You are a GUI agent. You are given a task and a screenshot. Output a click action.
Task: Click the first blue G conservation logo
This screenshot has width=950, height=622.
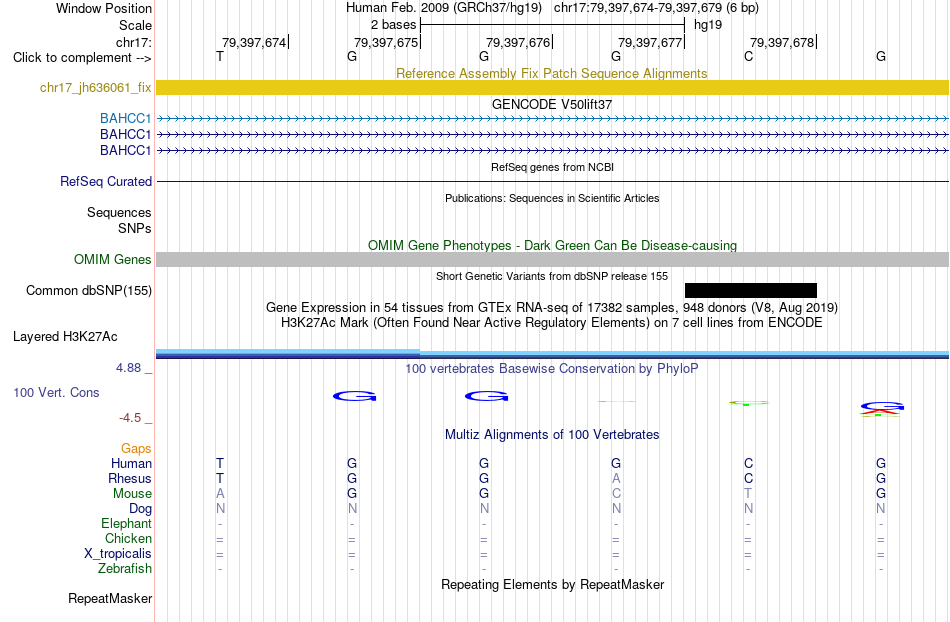(354, 396)
